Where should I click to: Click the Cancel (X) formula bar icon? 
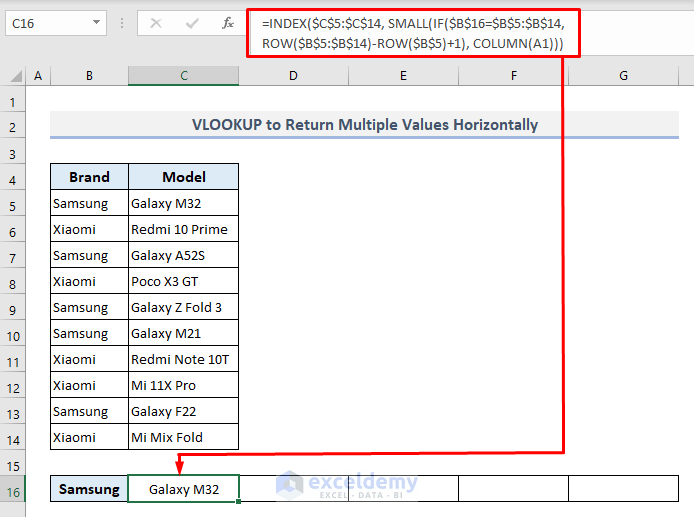click(156, 23)
